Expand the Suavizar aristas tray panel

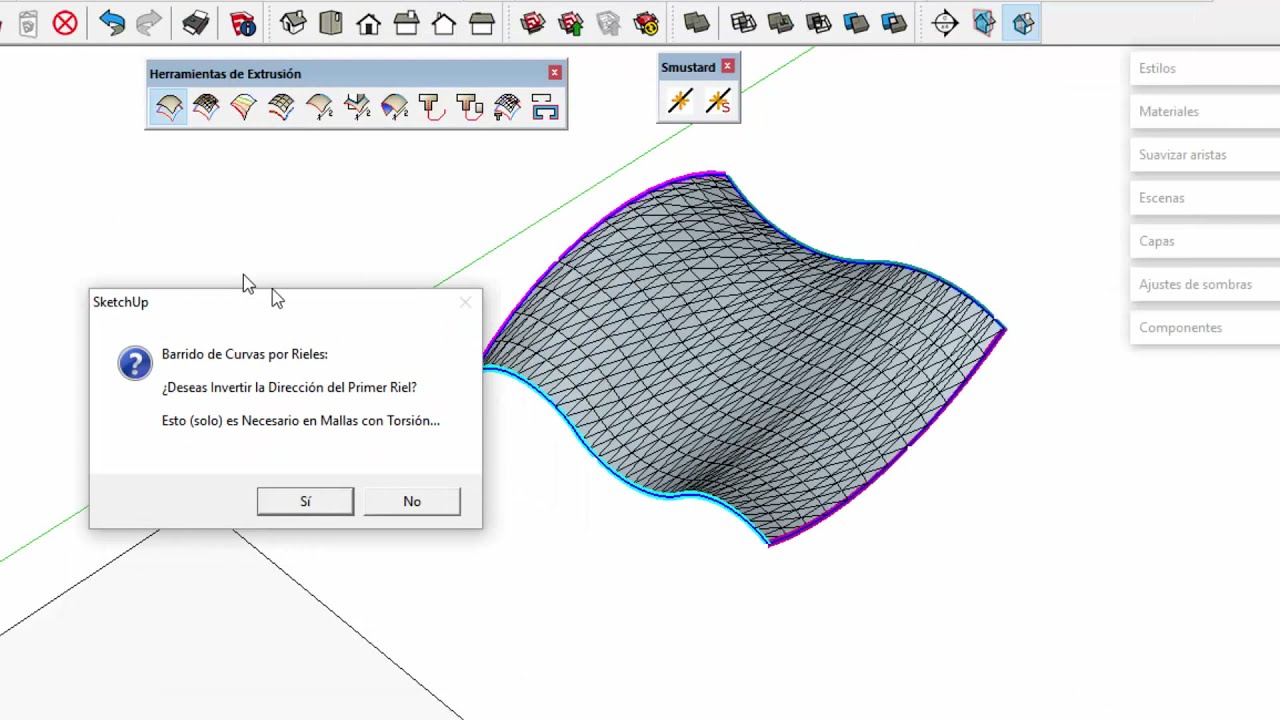(1205, 154)
